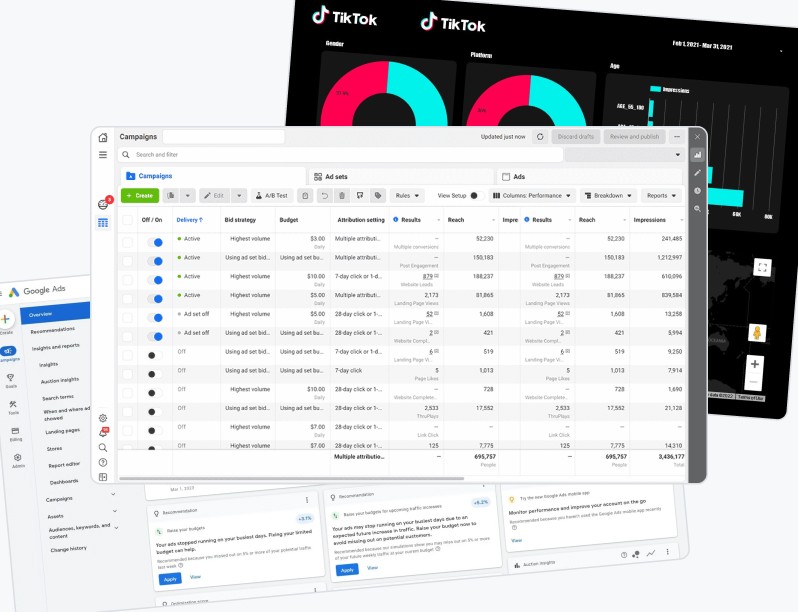The height and width of the screenshot is (612, 798).
Task: Open the Ads Manager home icon
Action: click(103, 137)
